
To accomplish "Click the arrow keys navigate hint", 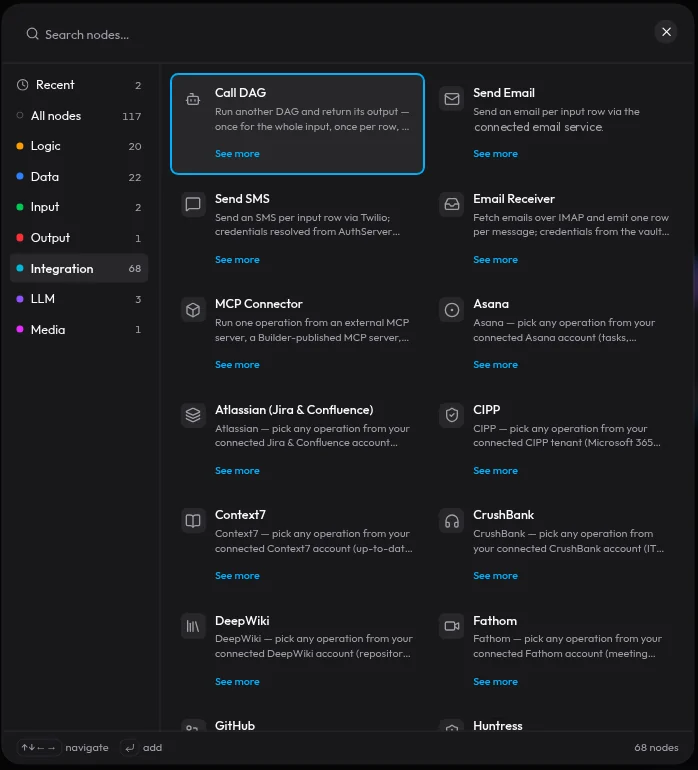I will tap(63, 748).
